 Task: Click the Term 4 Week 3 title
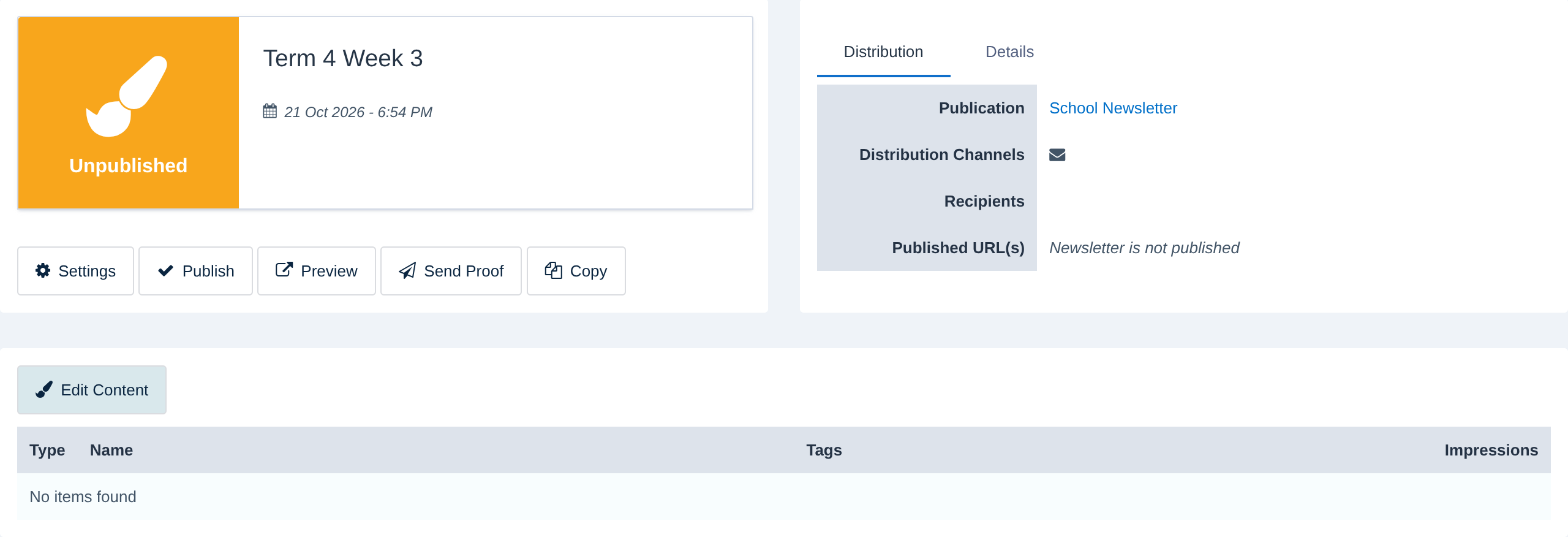(x=343, y=58)
